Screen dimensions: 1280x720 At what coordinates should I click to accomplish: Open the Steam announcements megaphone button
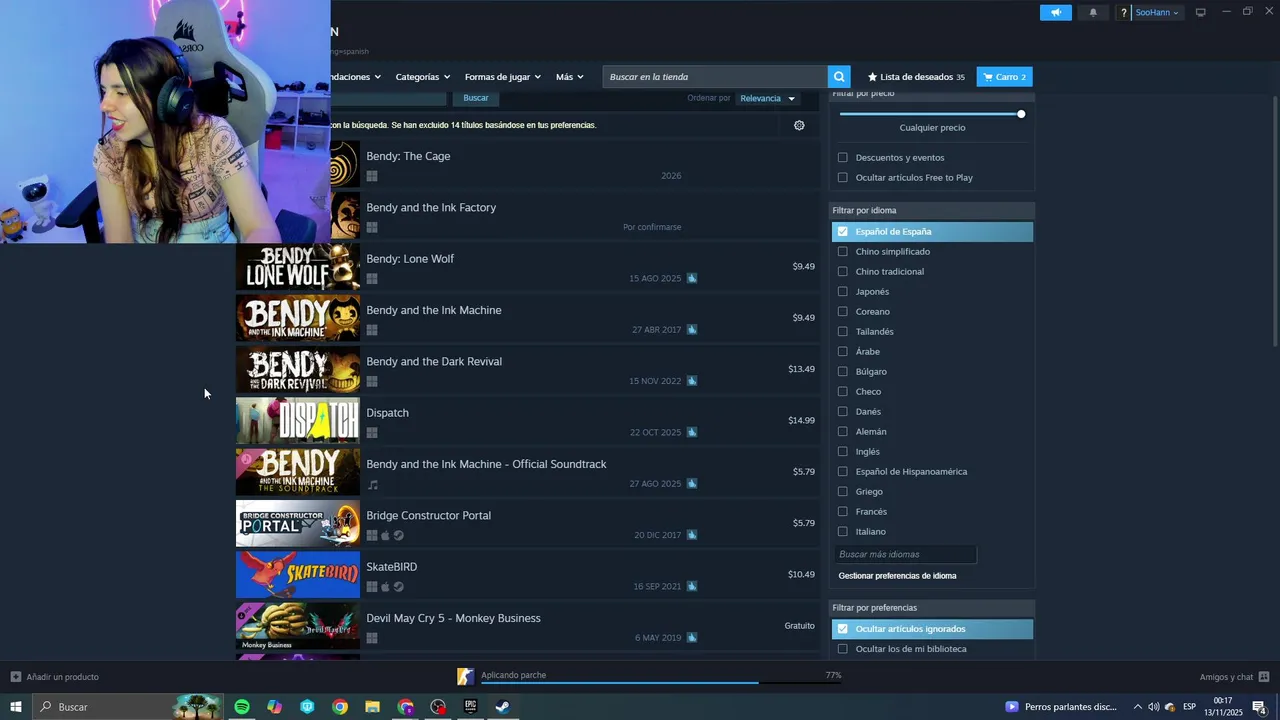pyautogui.click(x=1055, y=13)
